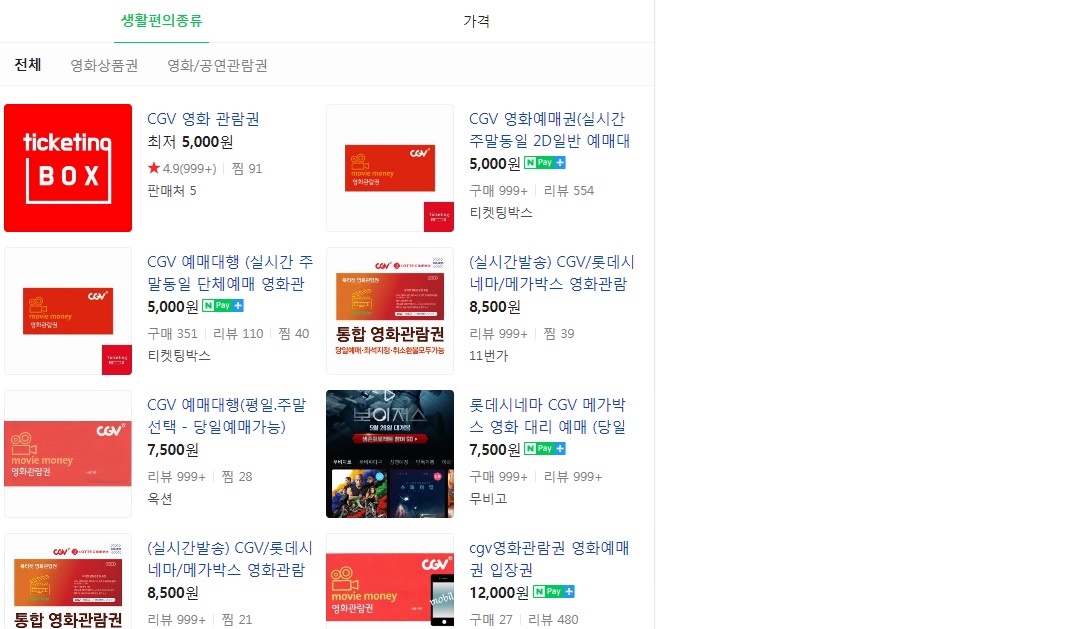Screen dimensions: 1067x629
Task: Select the 전체 filter
Action: coord(28,65)
